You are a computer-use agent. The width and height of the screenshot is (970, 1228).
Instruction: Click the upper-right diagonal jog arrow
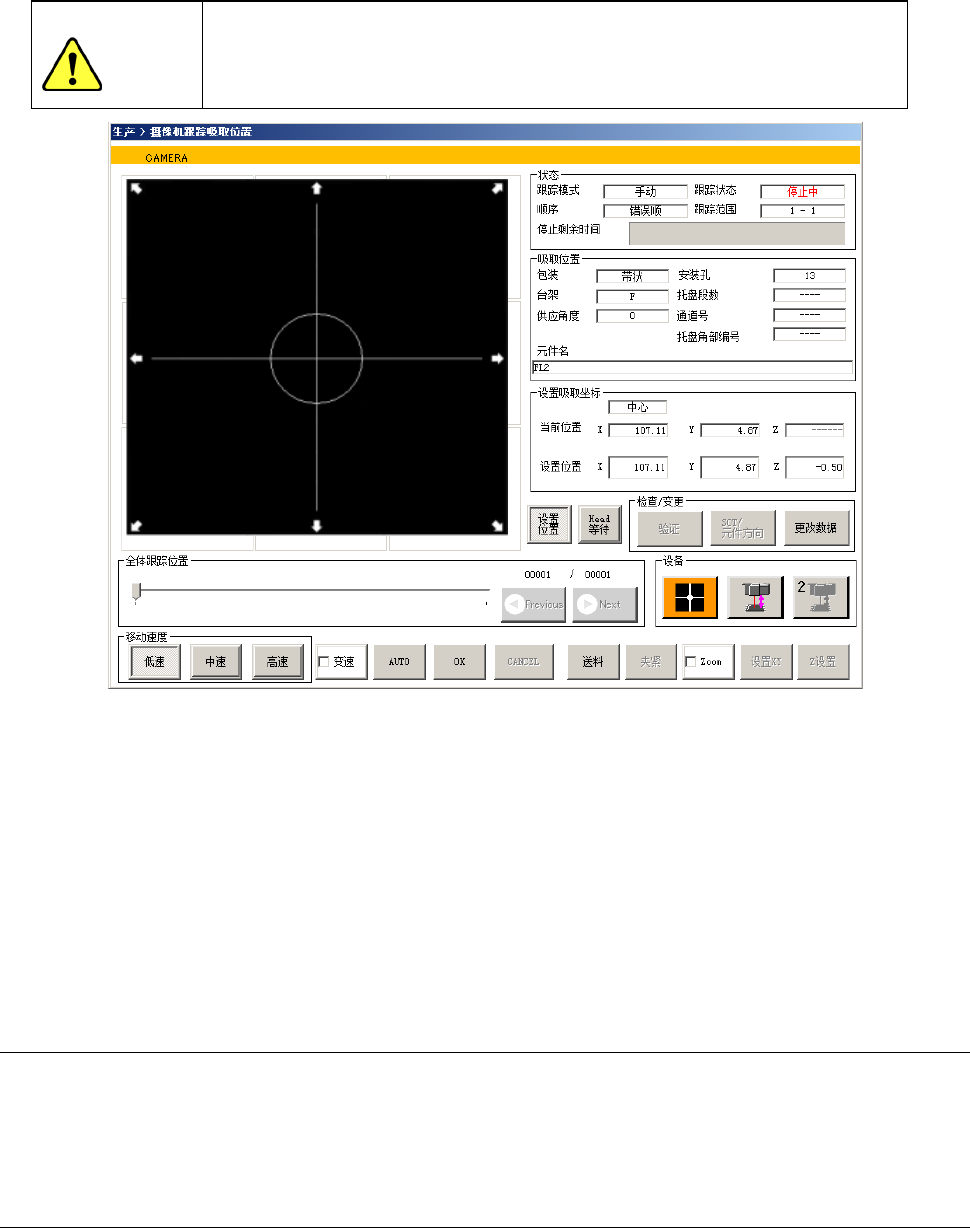point(497,189)
